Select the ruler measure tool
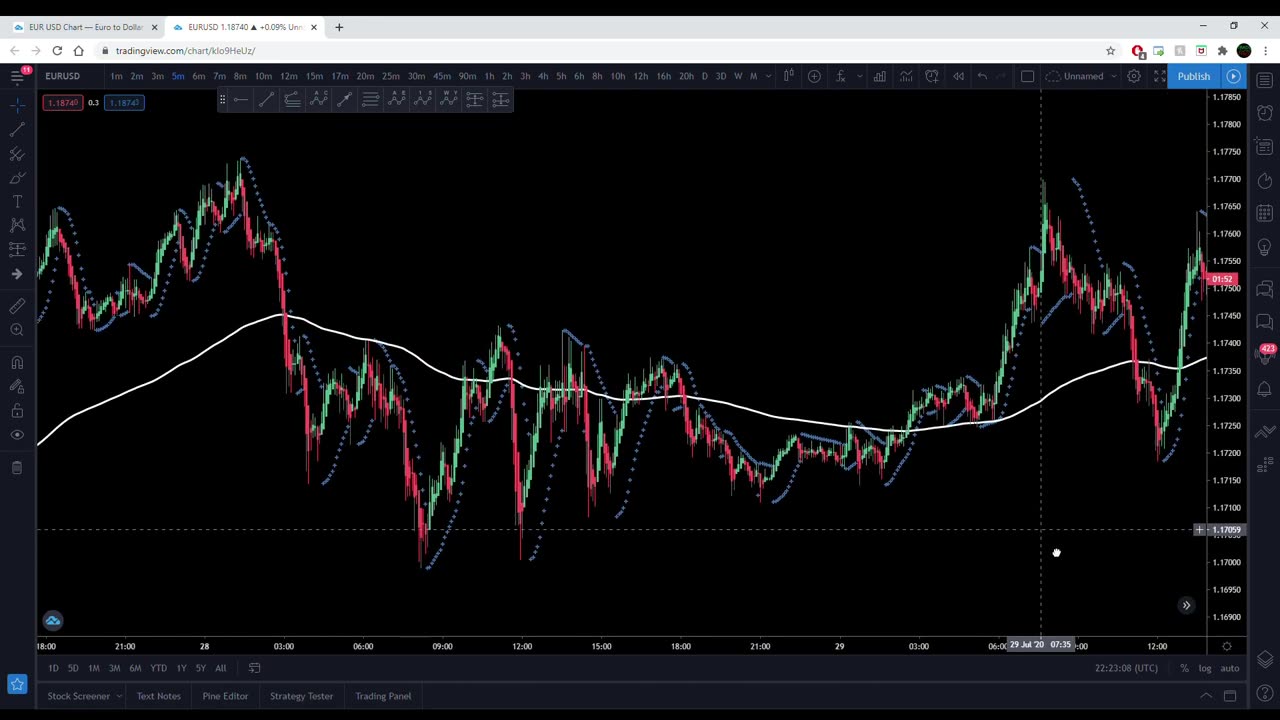This screenshot has height=720, width=1280. [17, 306]
